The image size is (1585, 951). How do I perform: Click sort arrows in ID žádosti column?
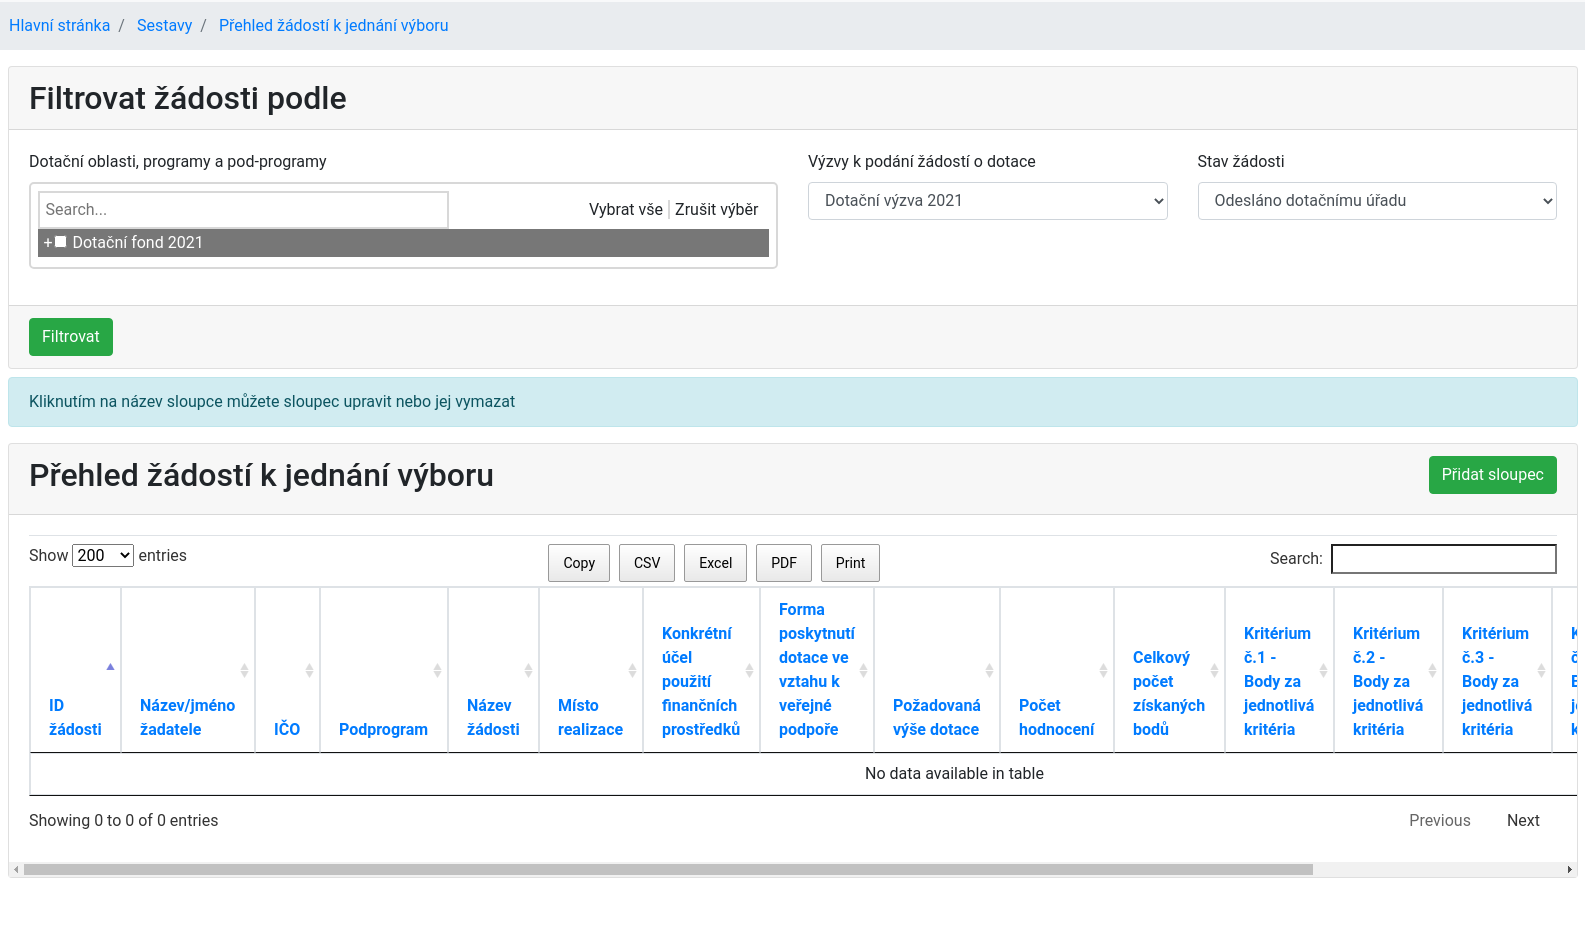tap(110, 669)
